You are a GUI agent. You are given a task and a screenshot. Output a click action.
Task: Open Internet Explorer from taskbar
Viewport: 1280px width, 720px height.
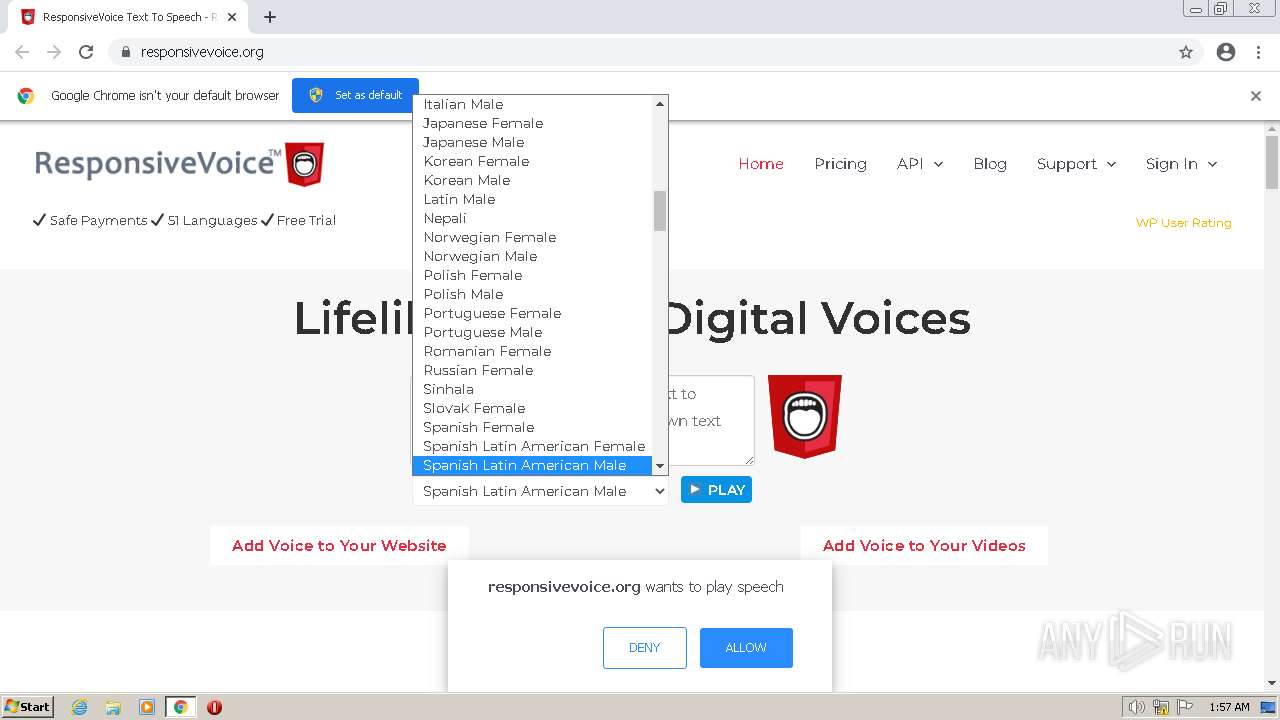80,707
